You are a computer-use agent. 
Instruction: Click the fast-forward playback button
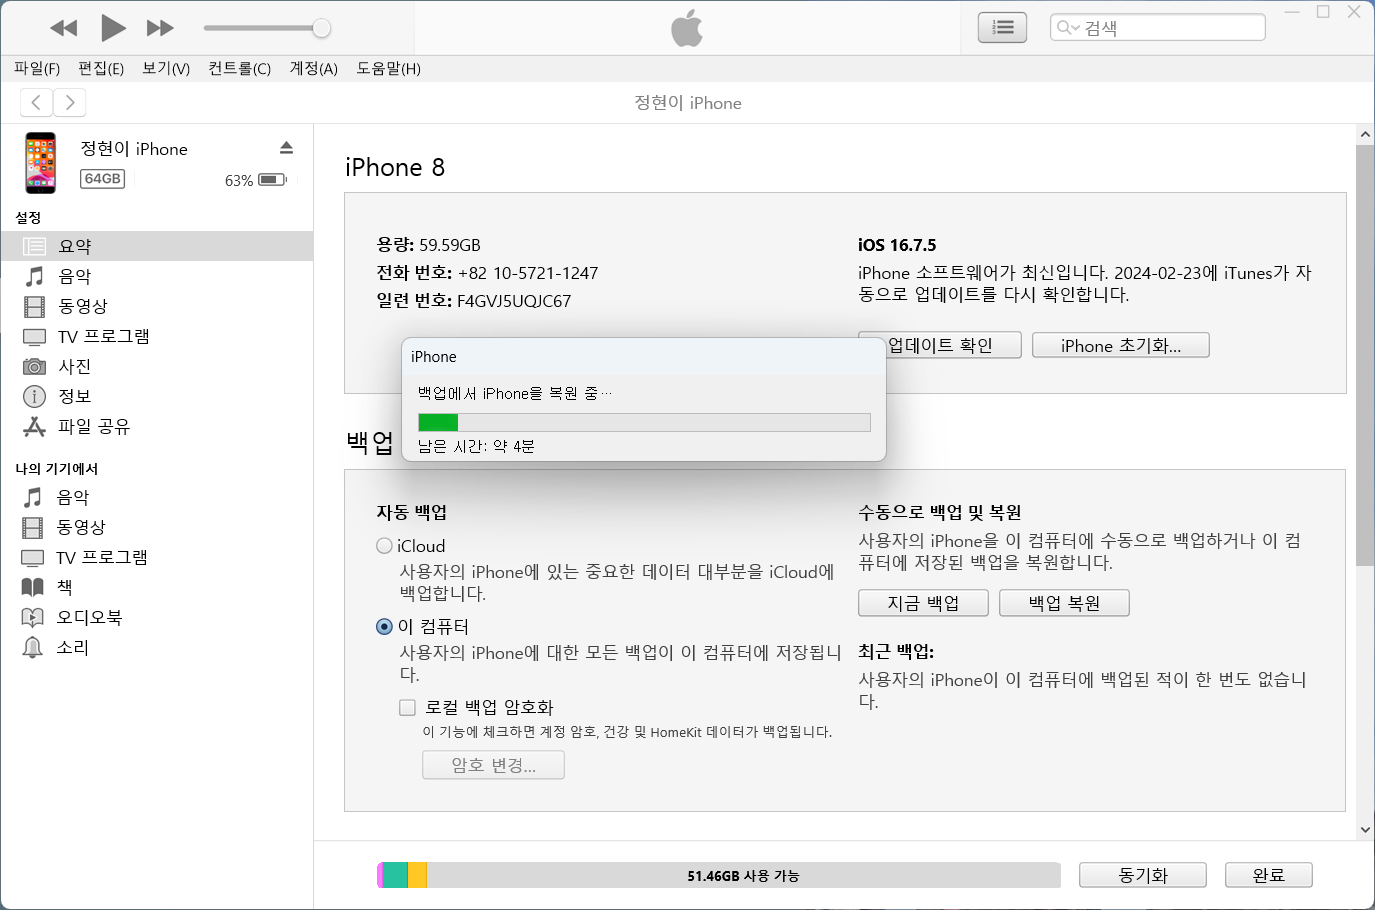[160, 28]
